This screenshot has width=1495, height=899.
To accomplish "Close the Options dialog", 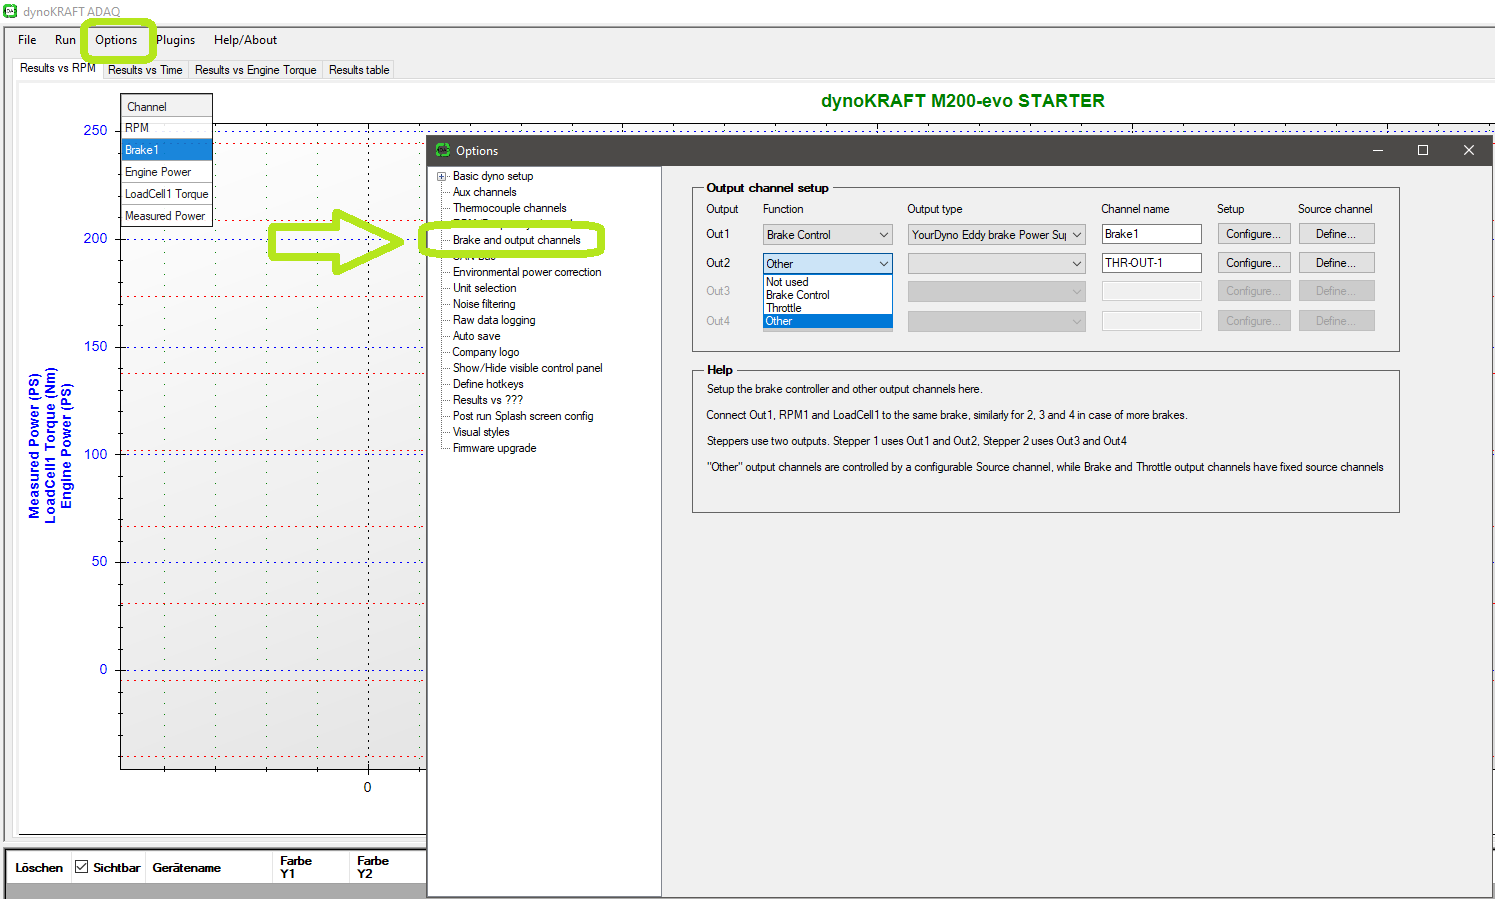I will (x=1469, y=150).
